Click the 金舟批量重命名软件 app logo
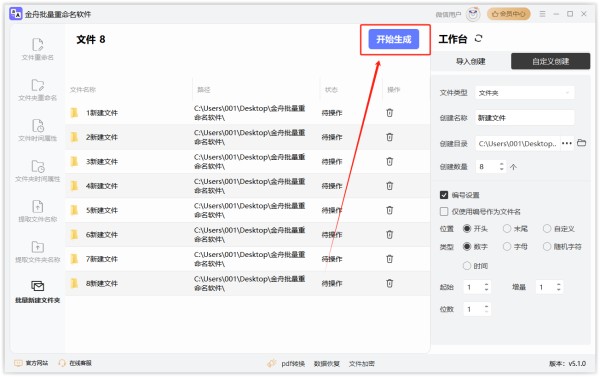The height and width of the screenshot is (377, 600). point(16,14)
